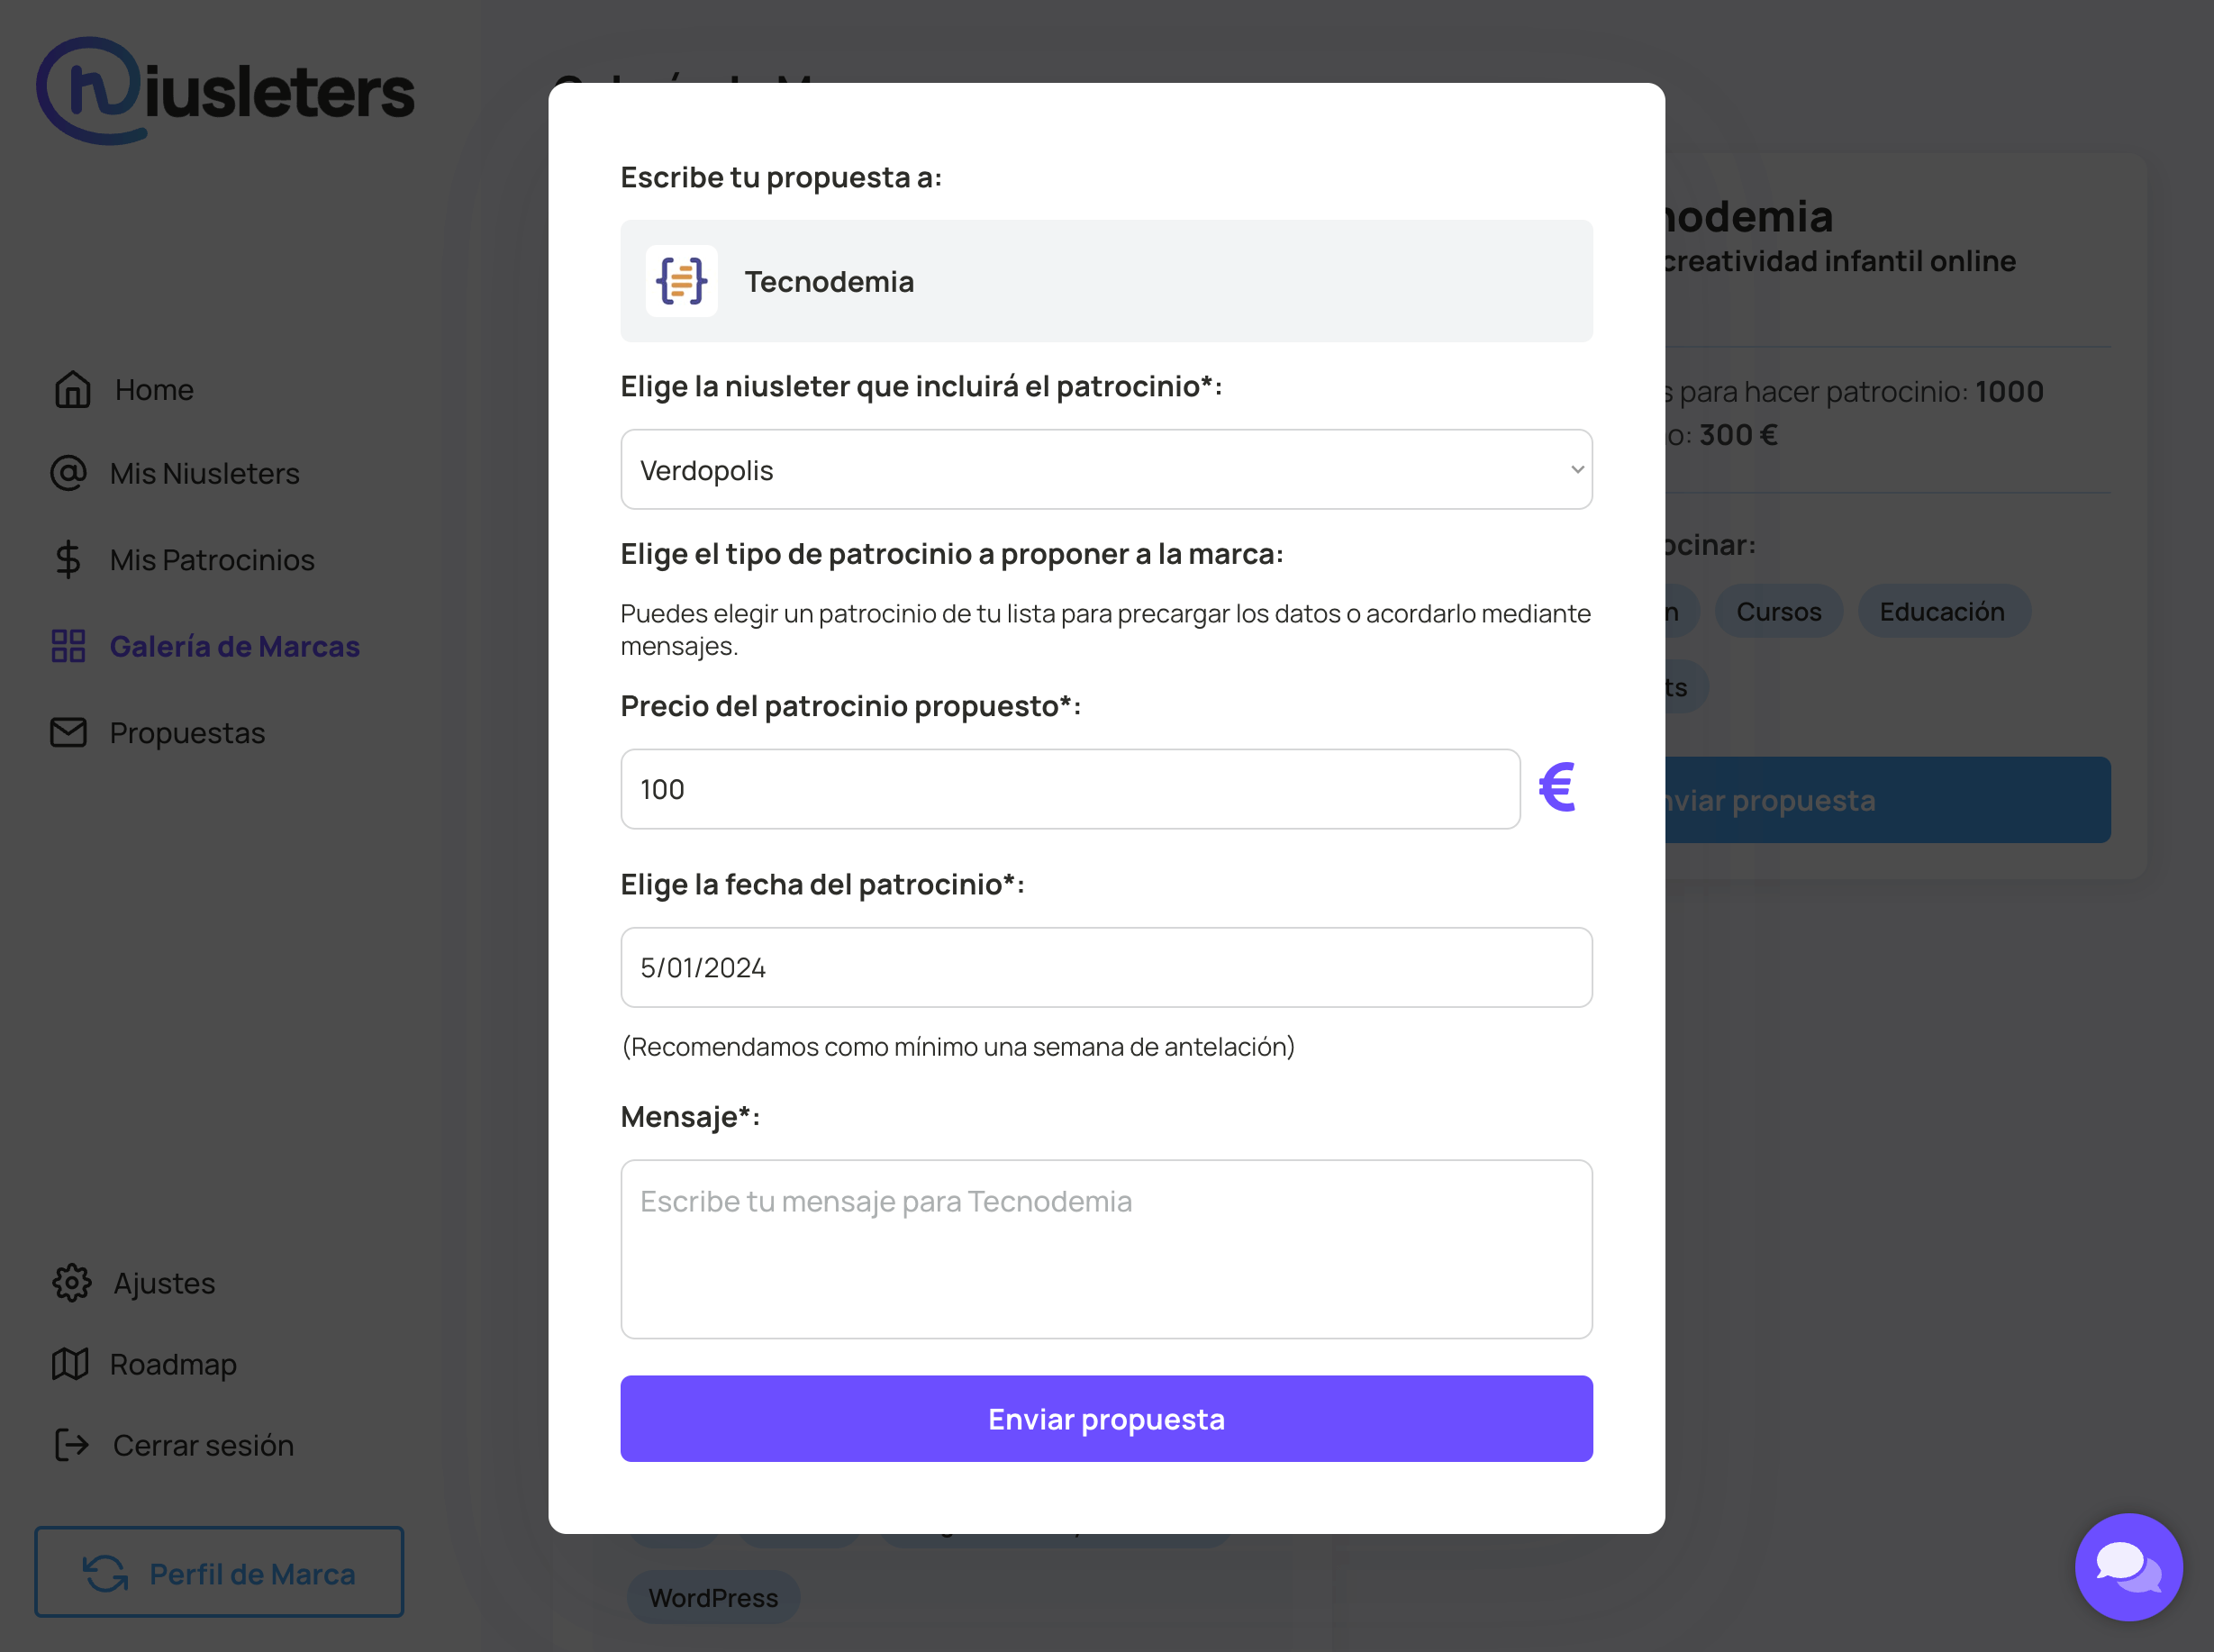Click the Cerrar sesión logout icon
Image resolution: width=2214 pixels, height=1652 pixels.
click(71, 1445)
